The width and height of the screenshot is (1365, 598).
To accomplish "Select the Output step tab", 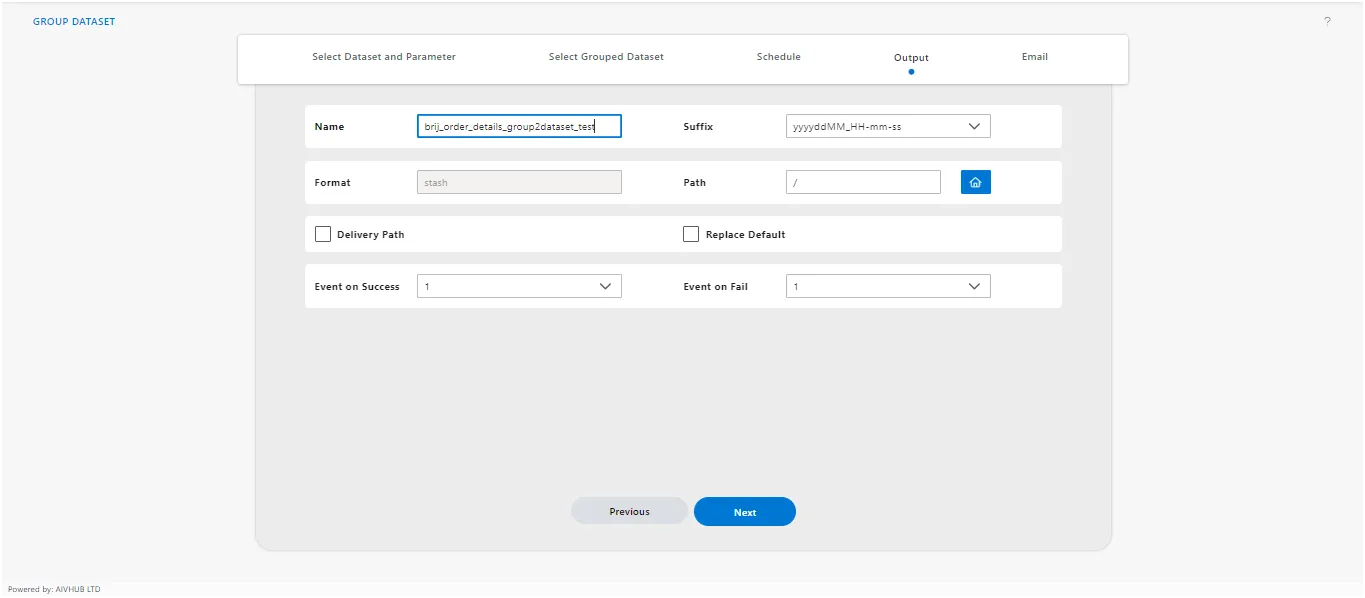I will pos(911,58).
